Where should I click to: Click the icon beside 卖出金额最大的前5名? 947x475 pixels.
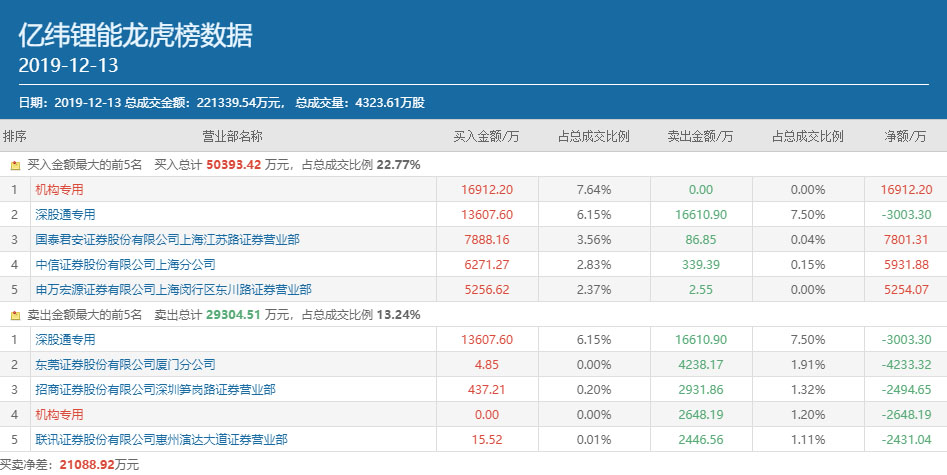pos(15,315)
